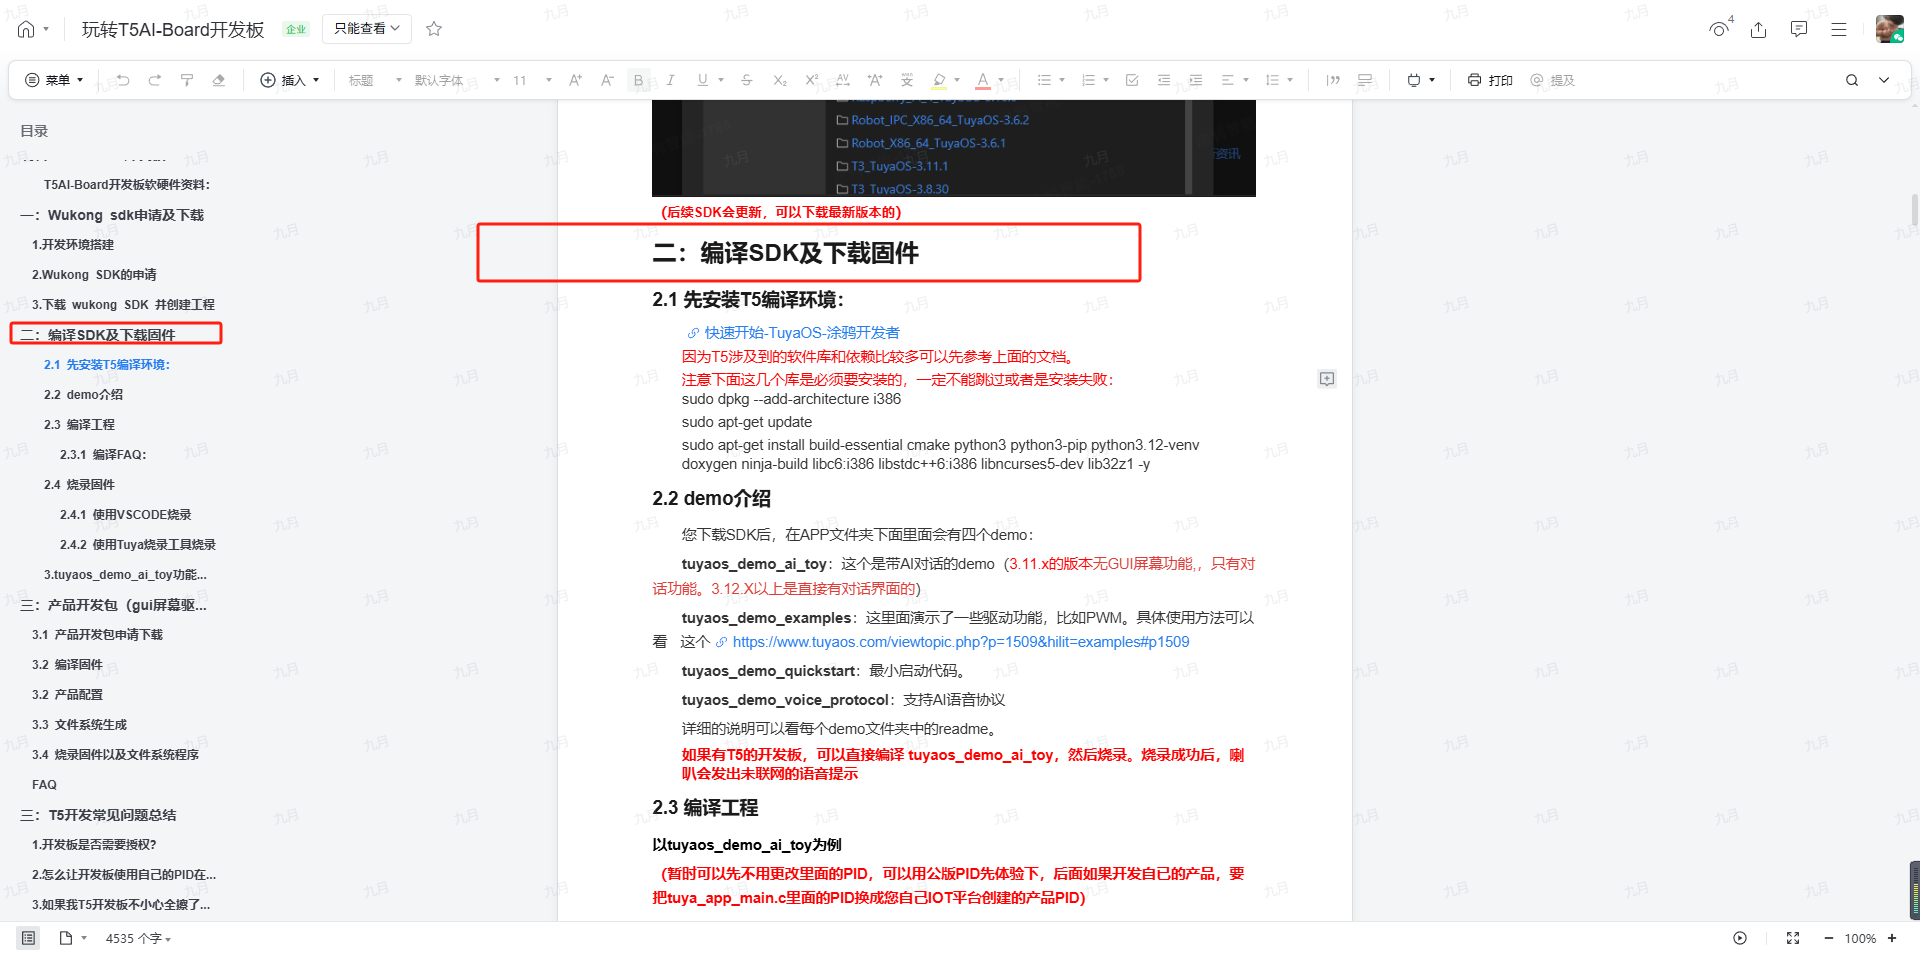This screenshot has height=953, width=1920.
Task: Open the 标题 heading style dropdown
Action: click(375, 80)
